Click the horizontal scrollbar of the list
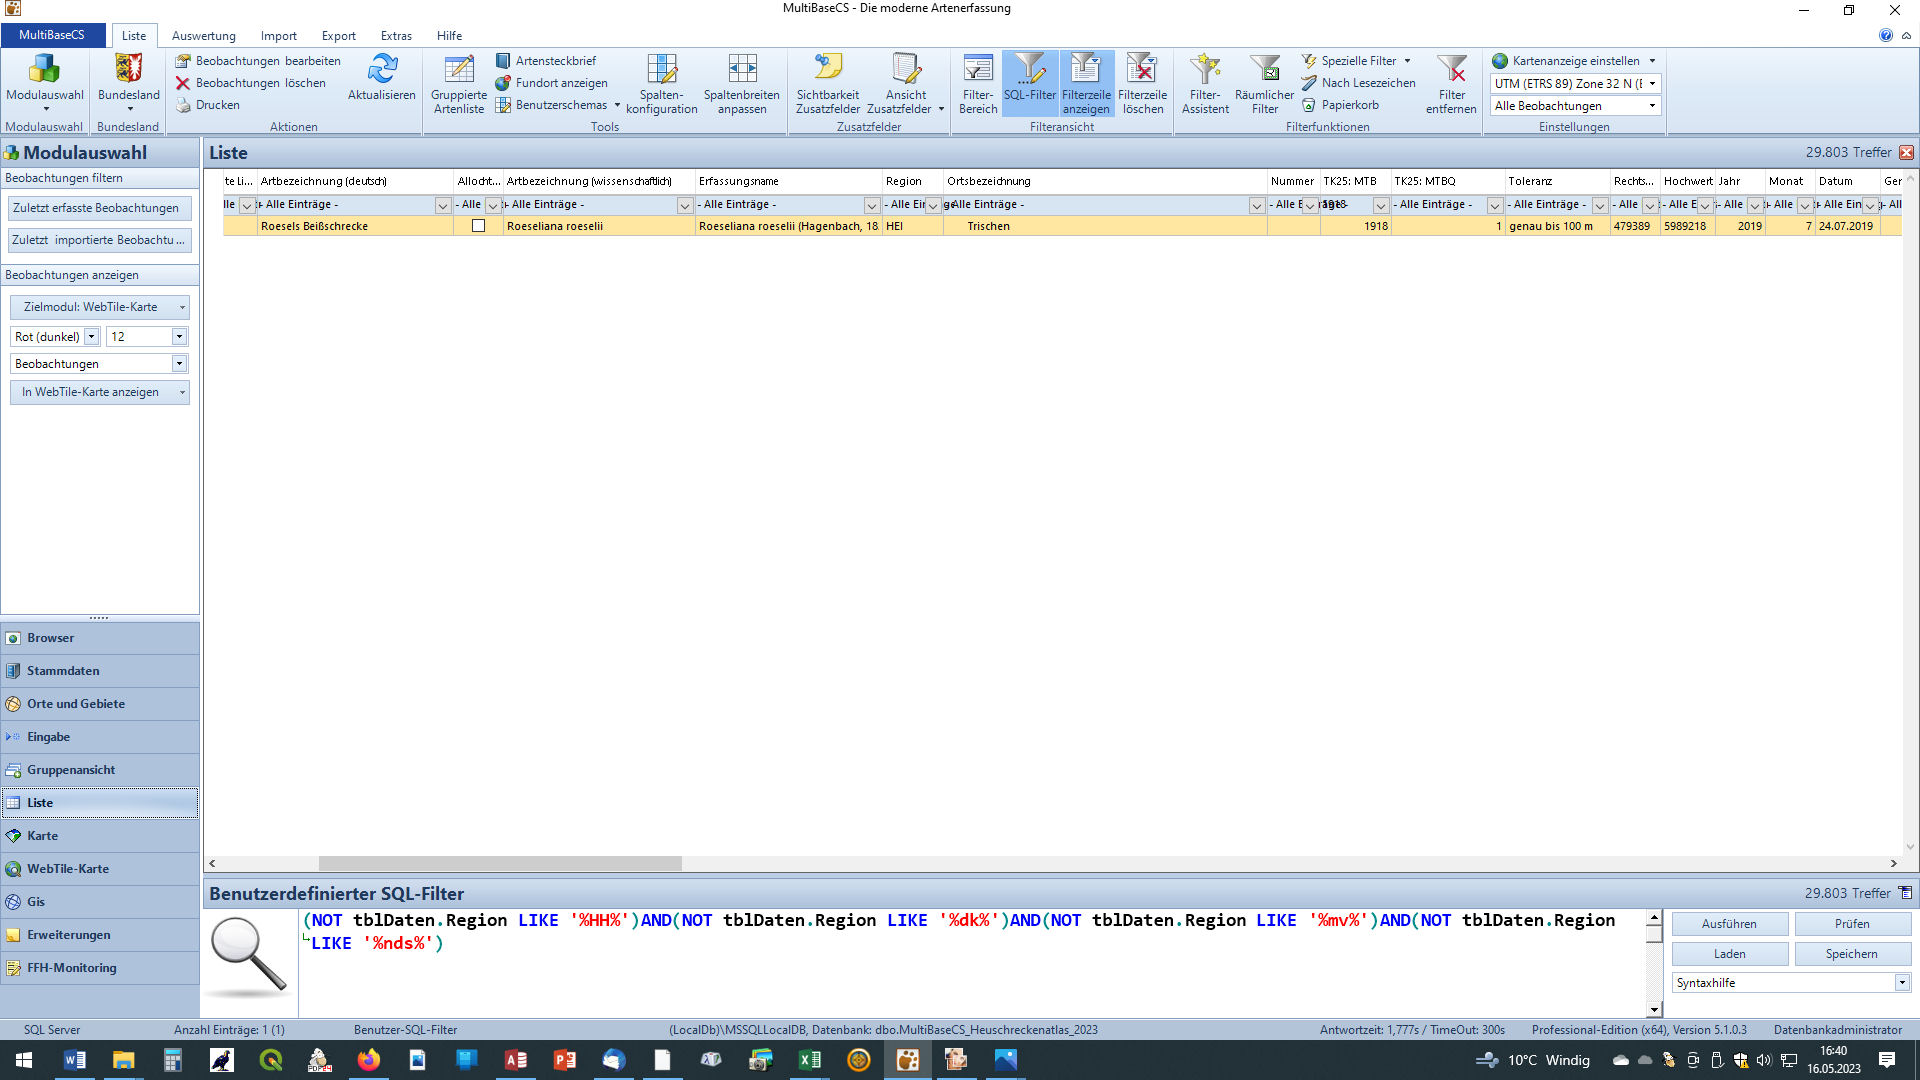This screenshot has height=1080, width=1920. pos(500,863)
